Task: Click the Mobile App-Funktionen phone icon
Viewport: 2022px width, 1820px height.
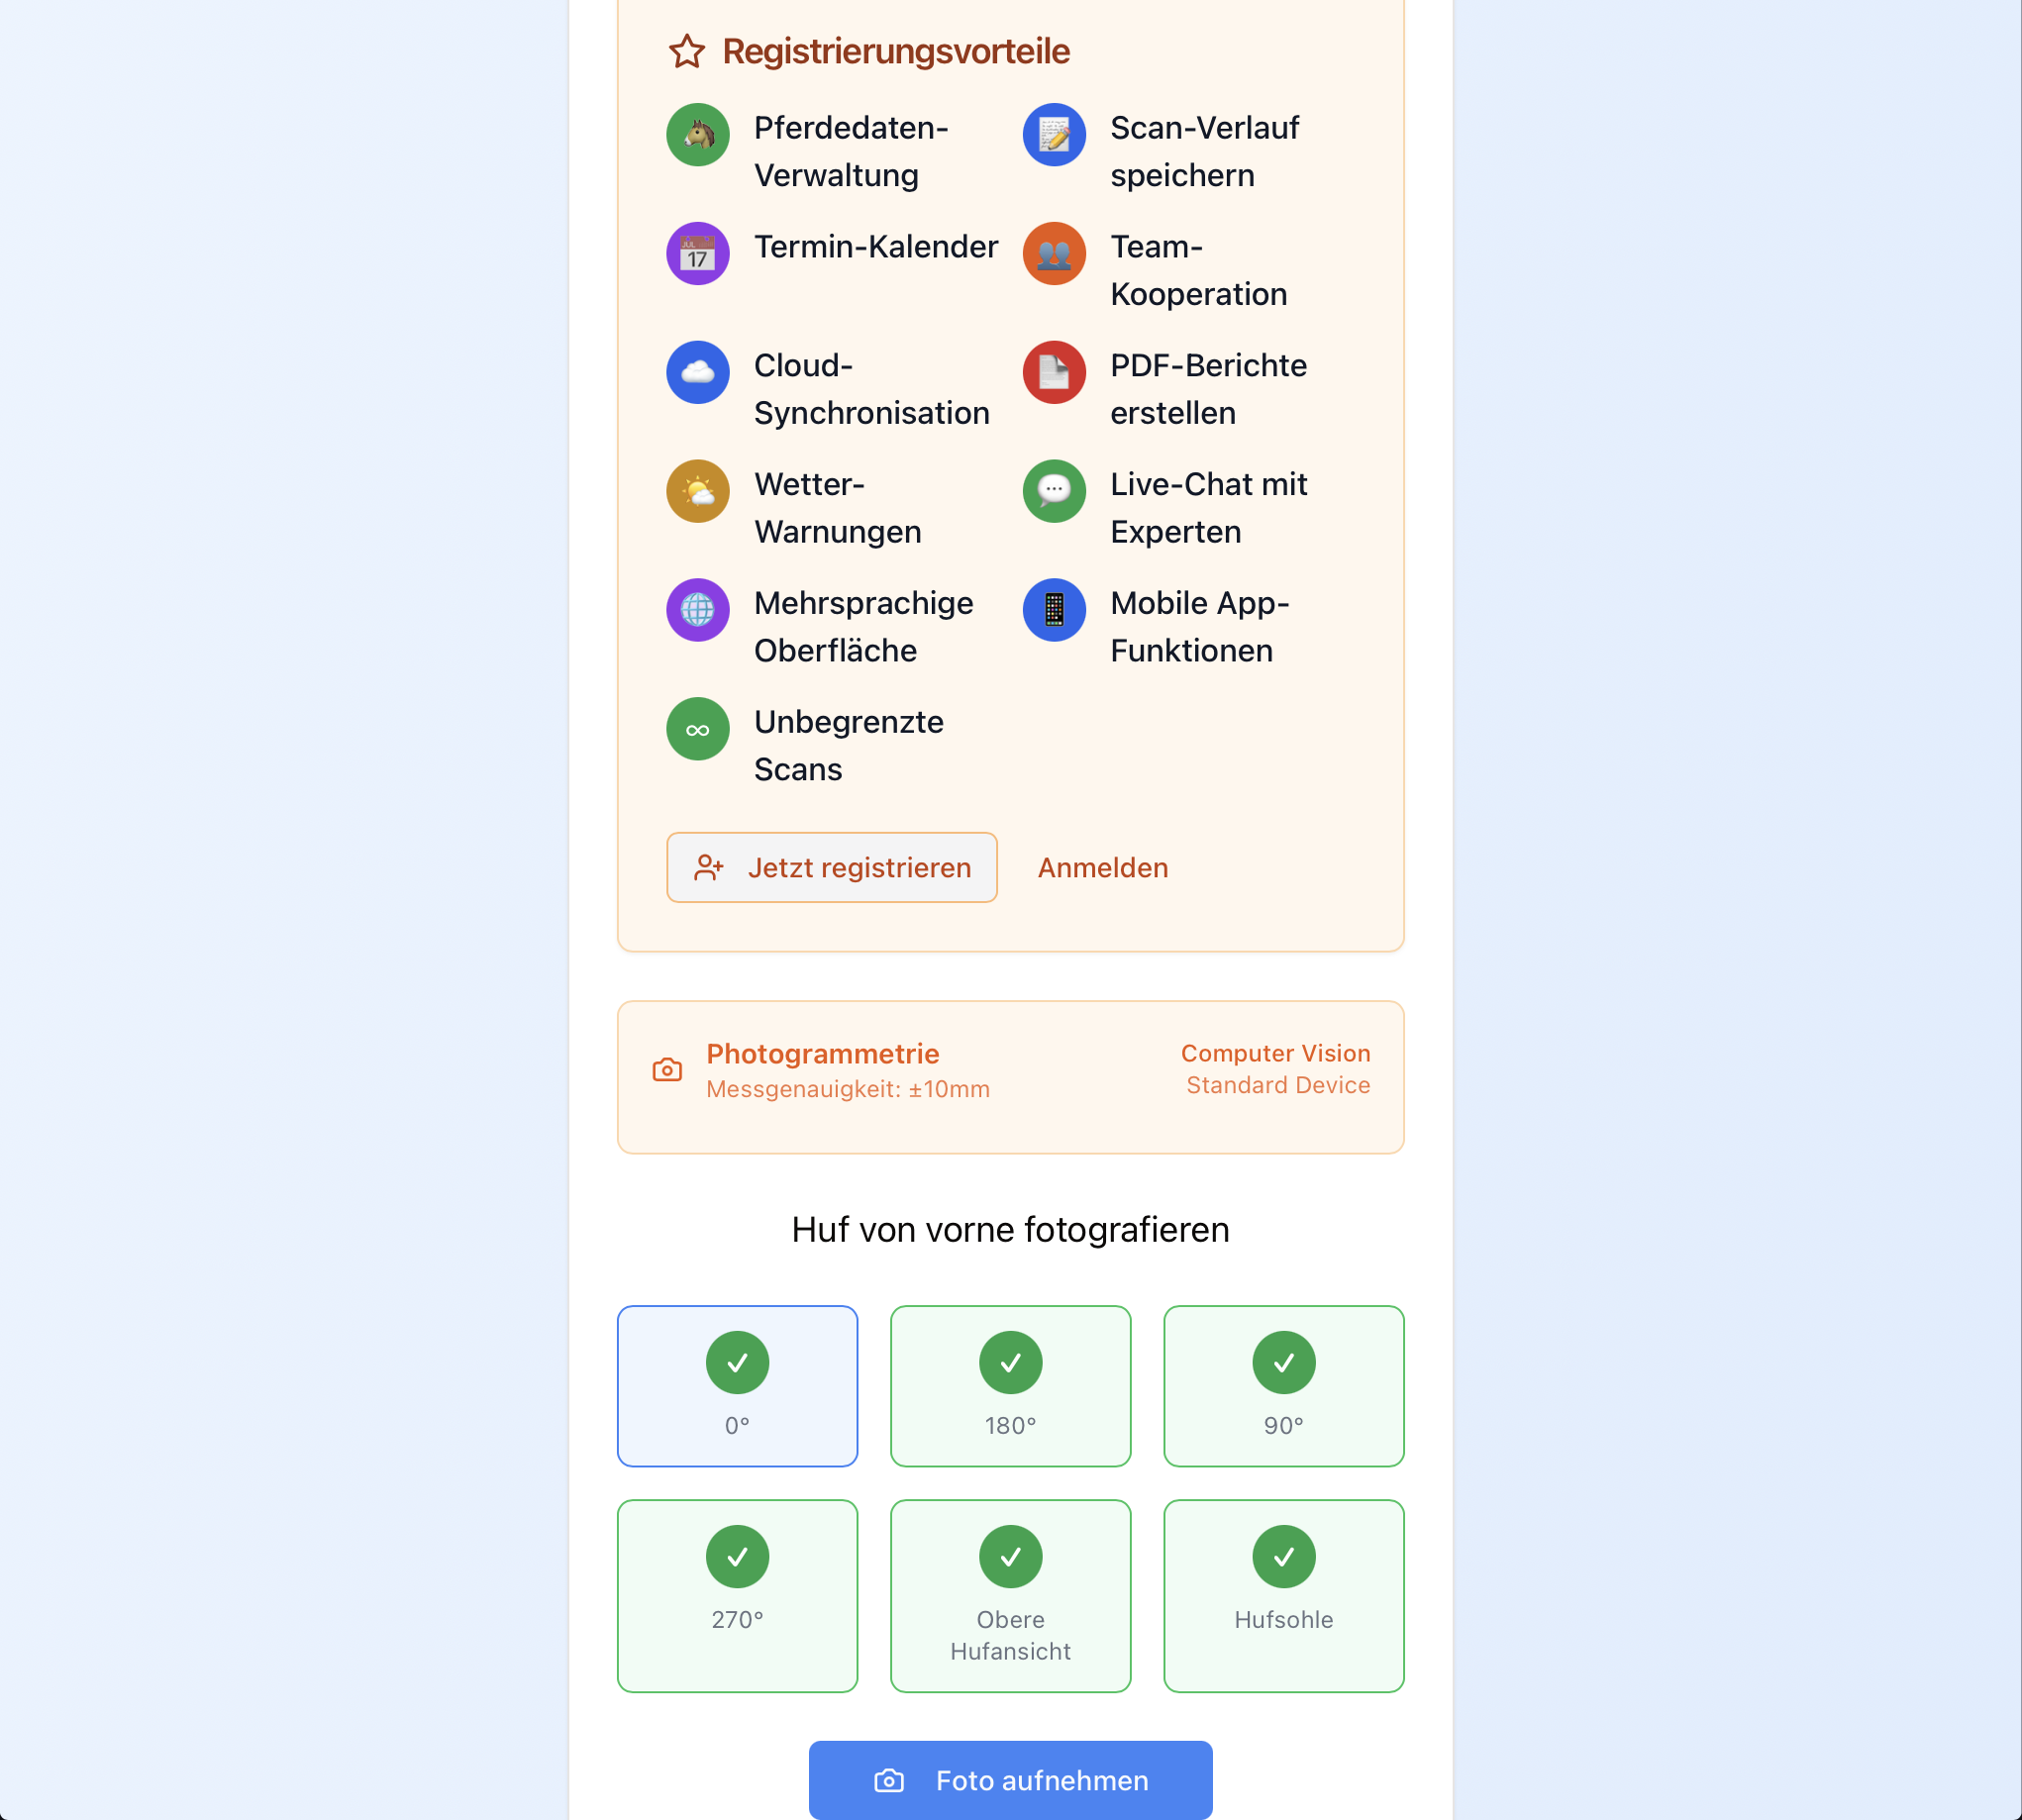Action: click(x=1053, y=610)
